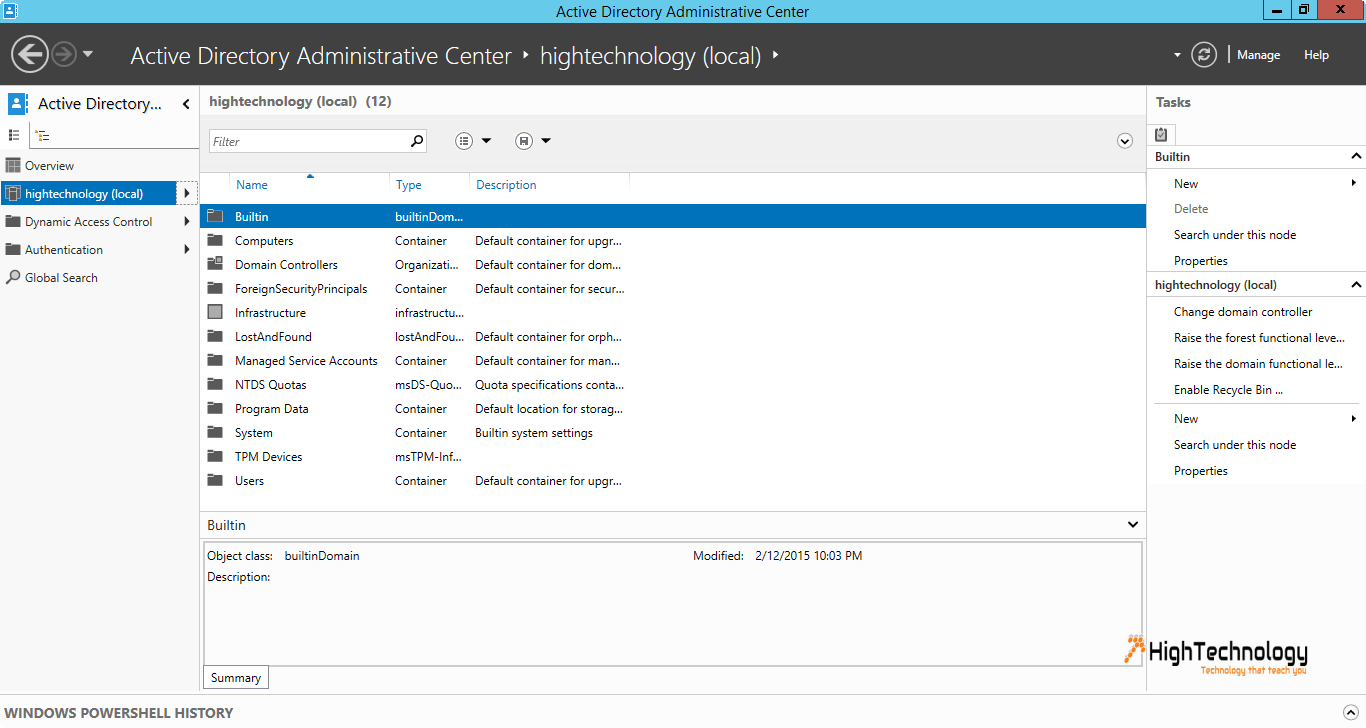Viewport: 1366px width, 728px height.
Task: Expand the Dynamic Access Control node arrow
Action: pos(187,222)
